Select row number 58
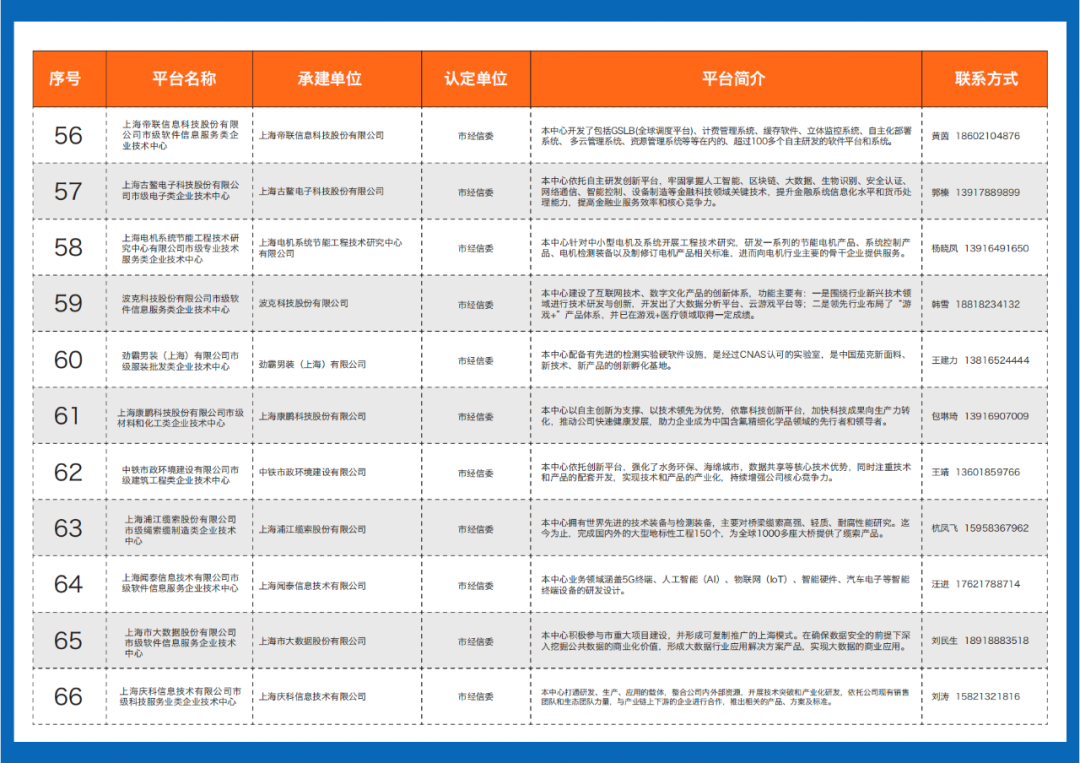This screenshot has width=1080, height=763. click(x=68, y=248)
